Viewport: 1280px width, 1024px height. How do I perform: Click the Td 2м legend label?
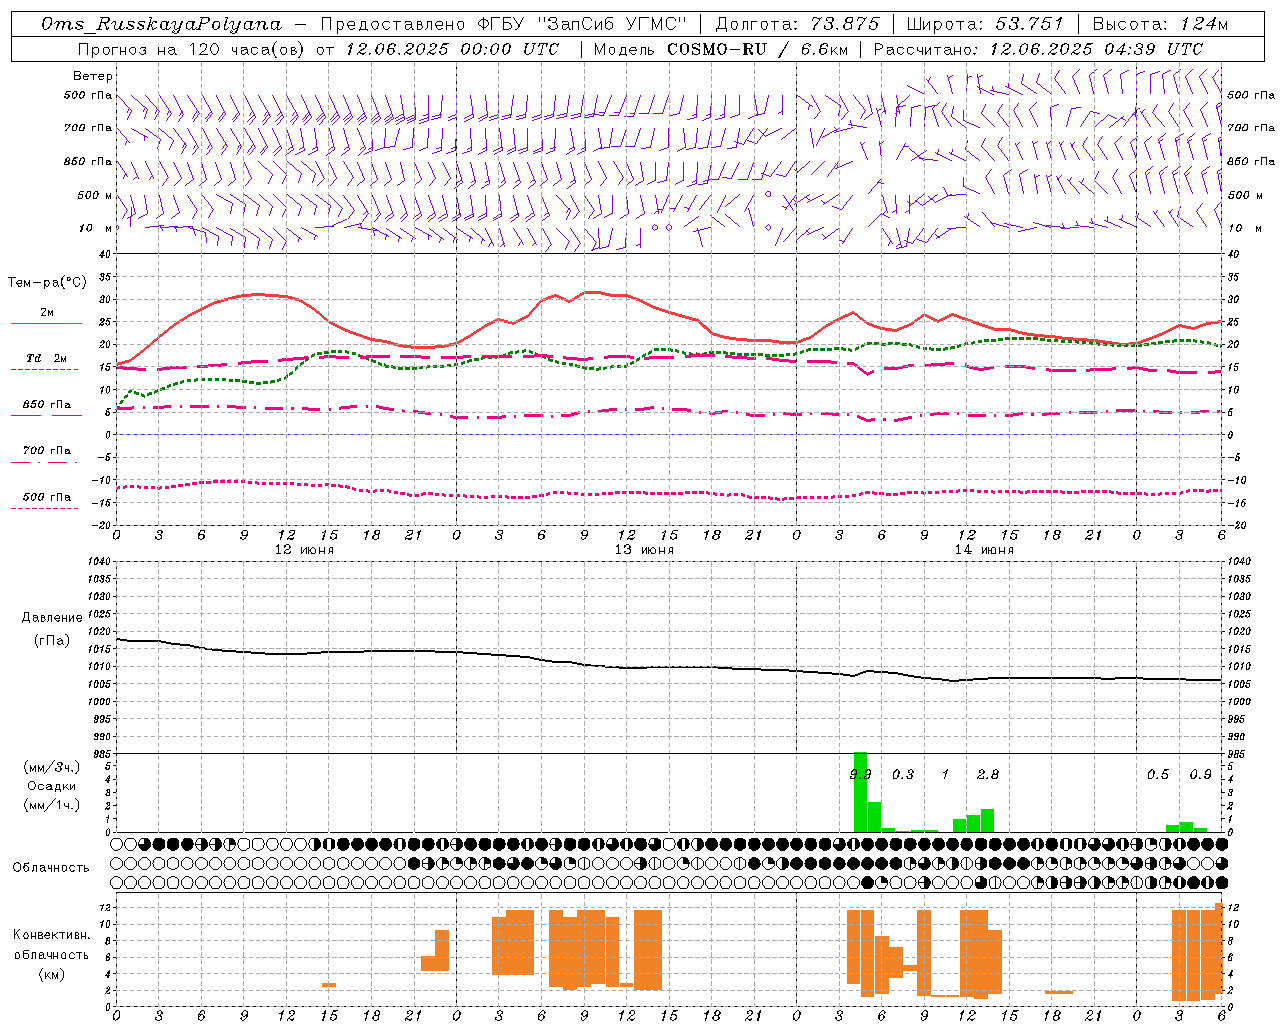click(47, 358)
